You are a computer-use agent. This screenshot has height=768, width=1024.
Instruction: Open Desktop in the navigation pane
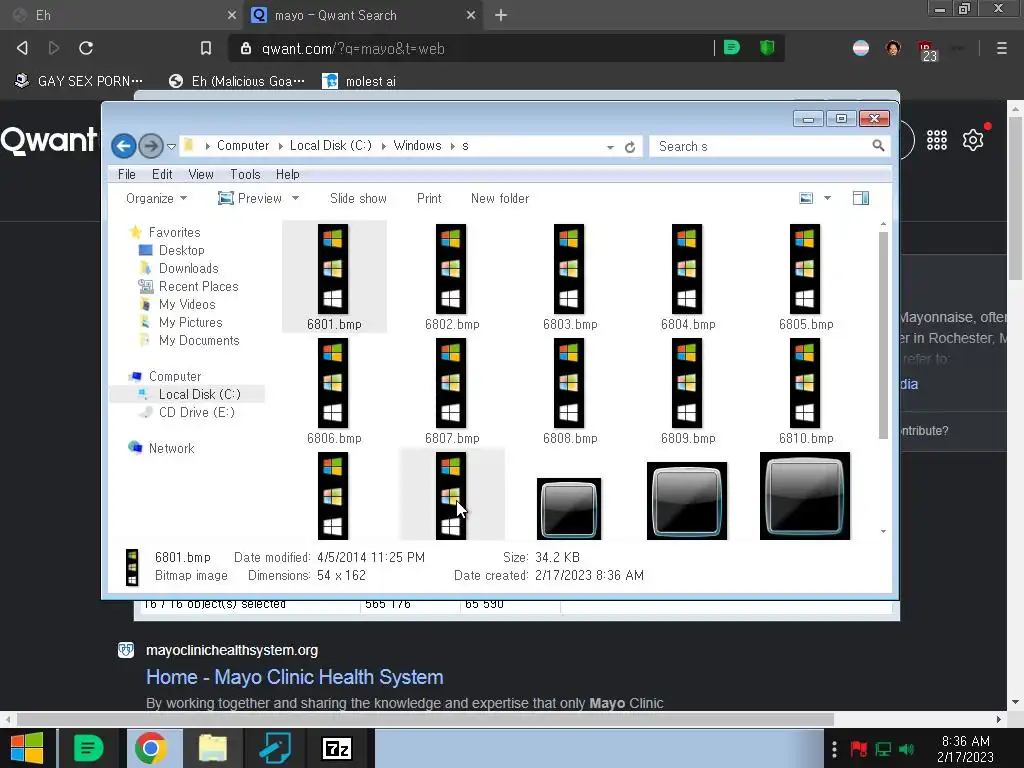point(182,250)
